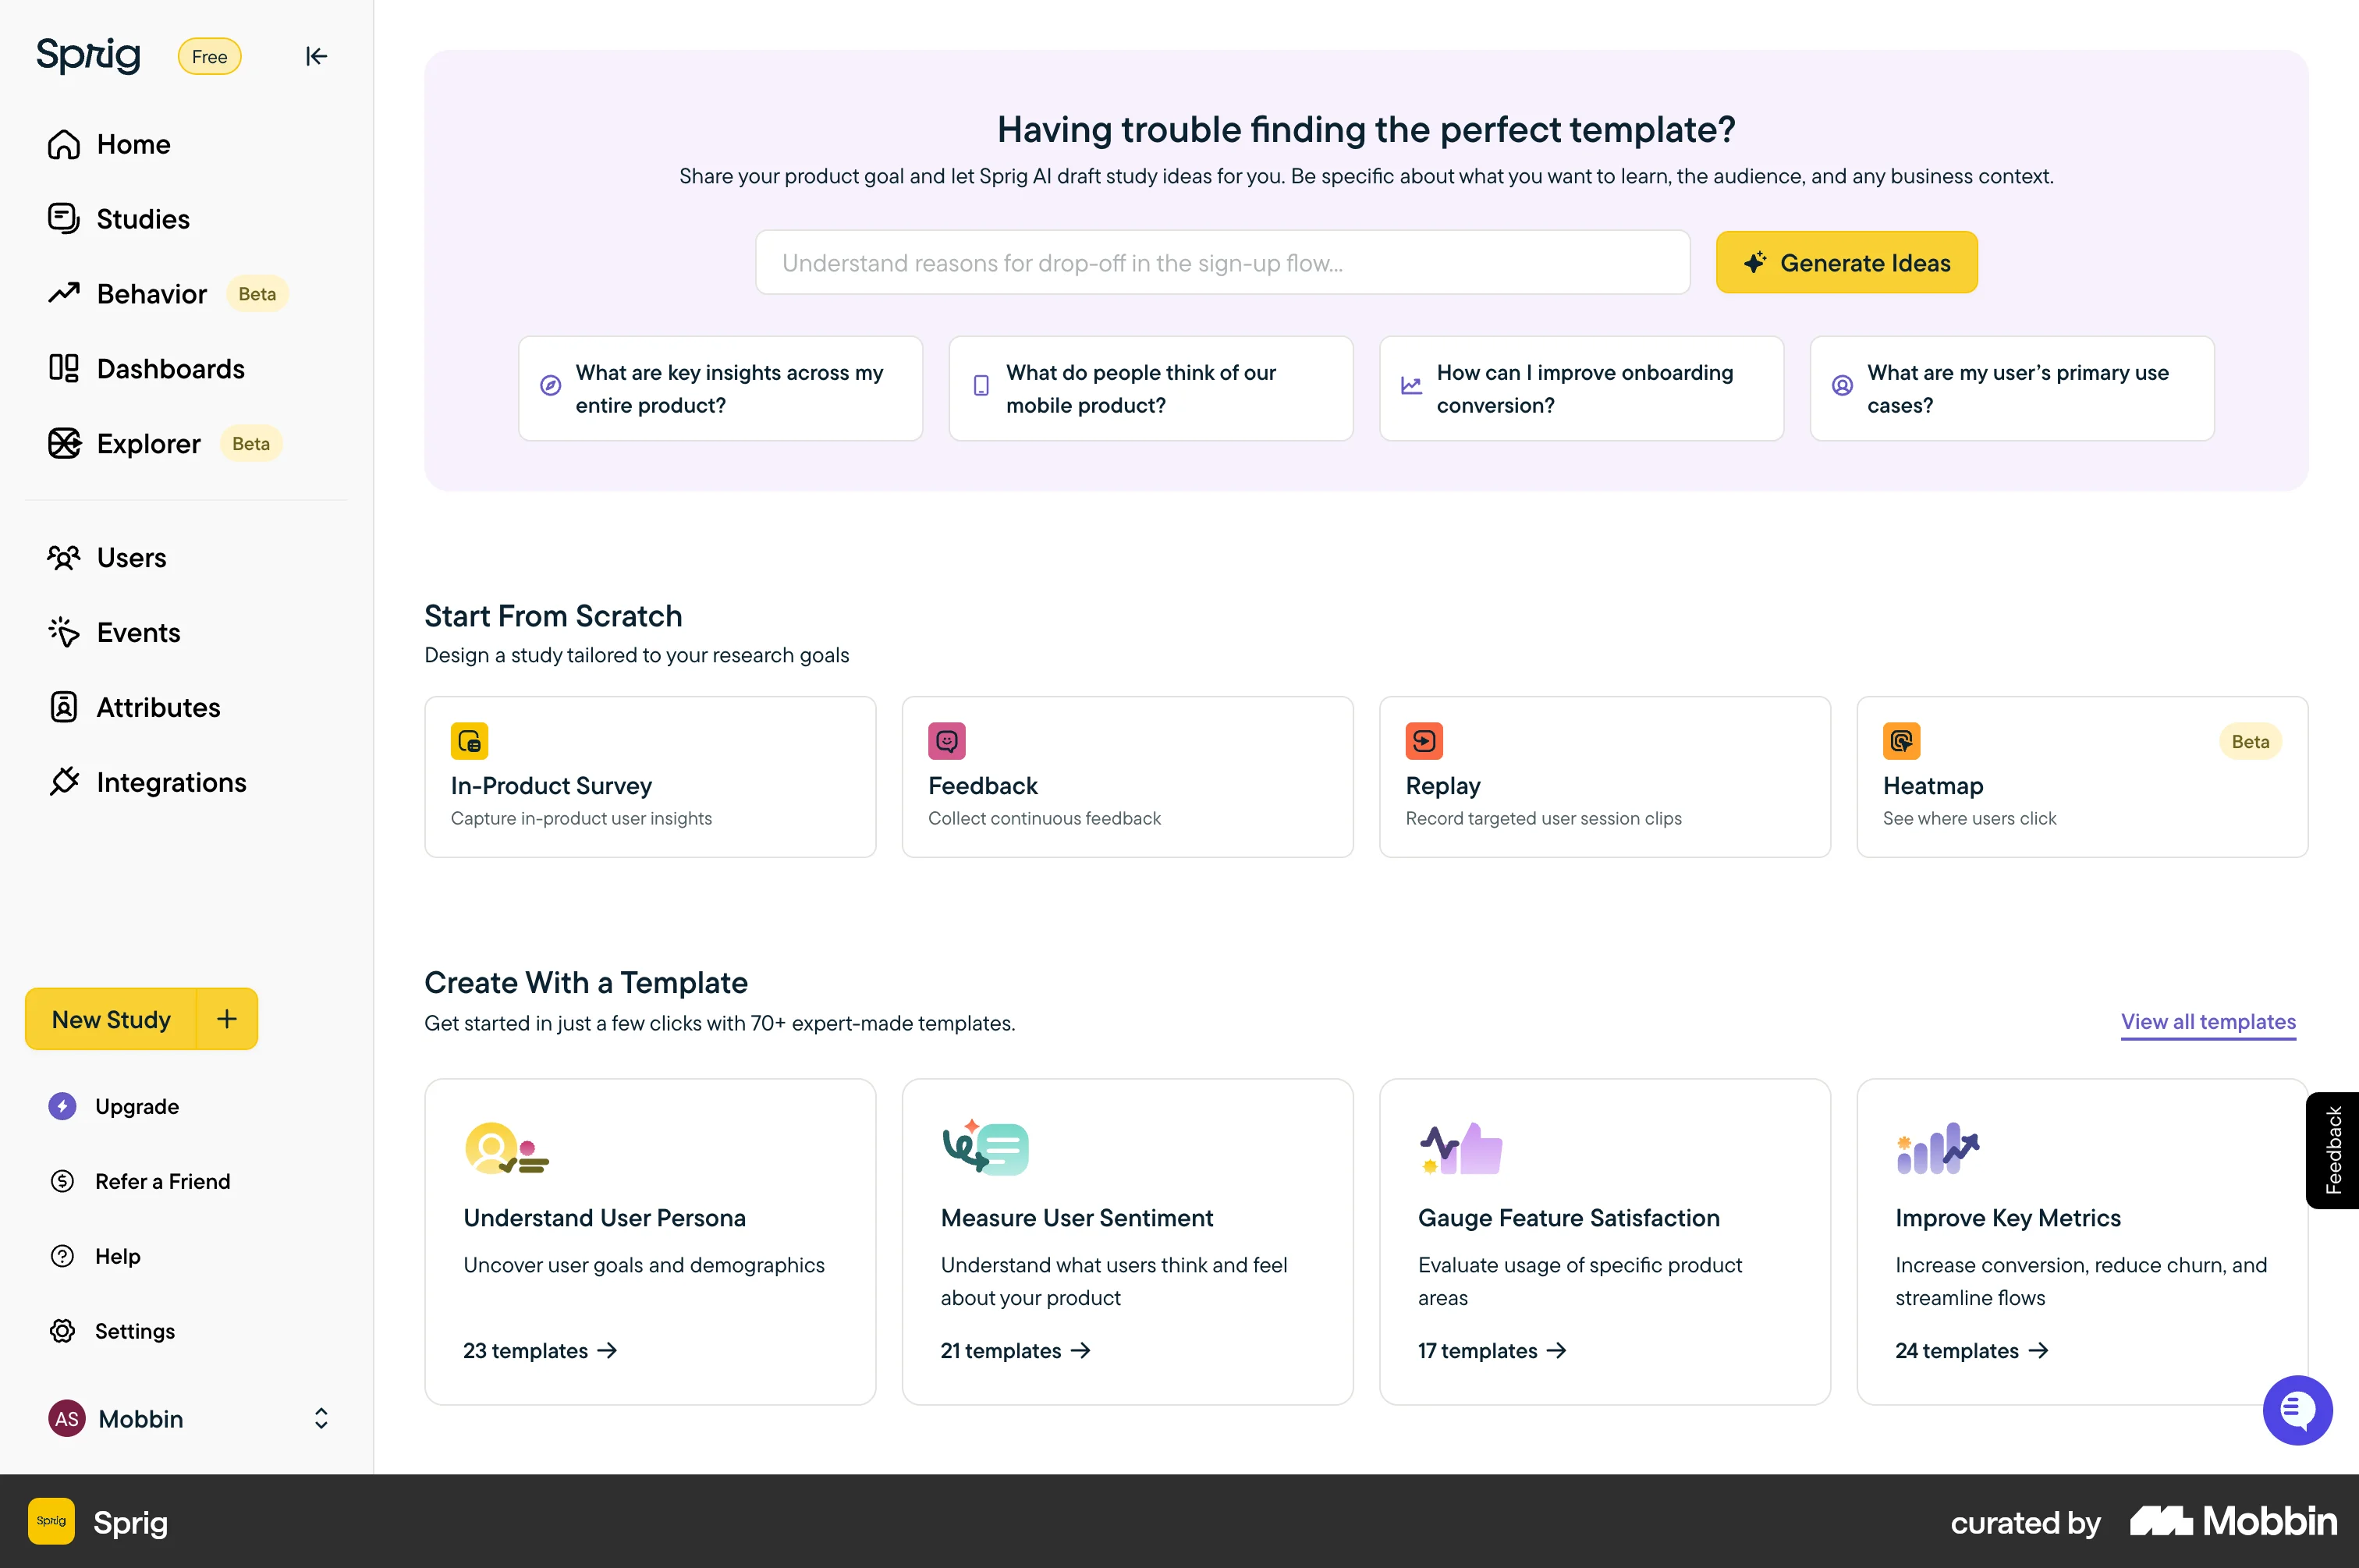Open the plus dropdown beside New Study
The height and width of the screenshot is (1568, 2359).
(x=227, y=1019)
